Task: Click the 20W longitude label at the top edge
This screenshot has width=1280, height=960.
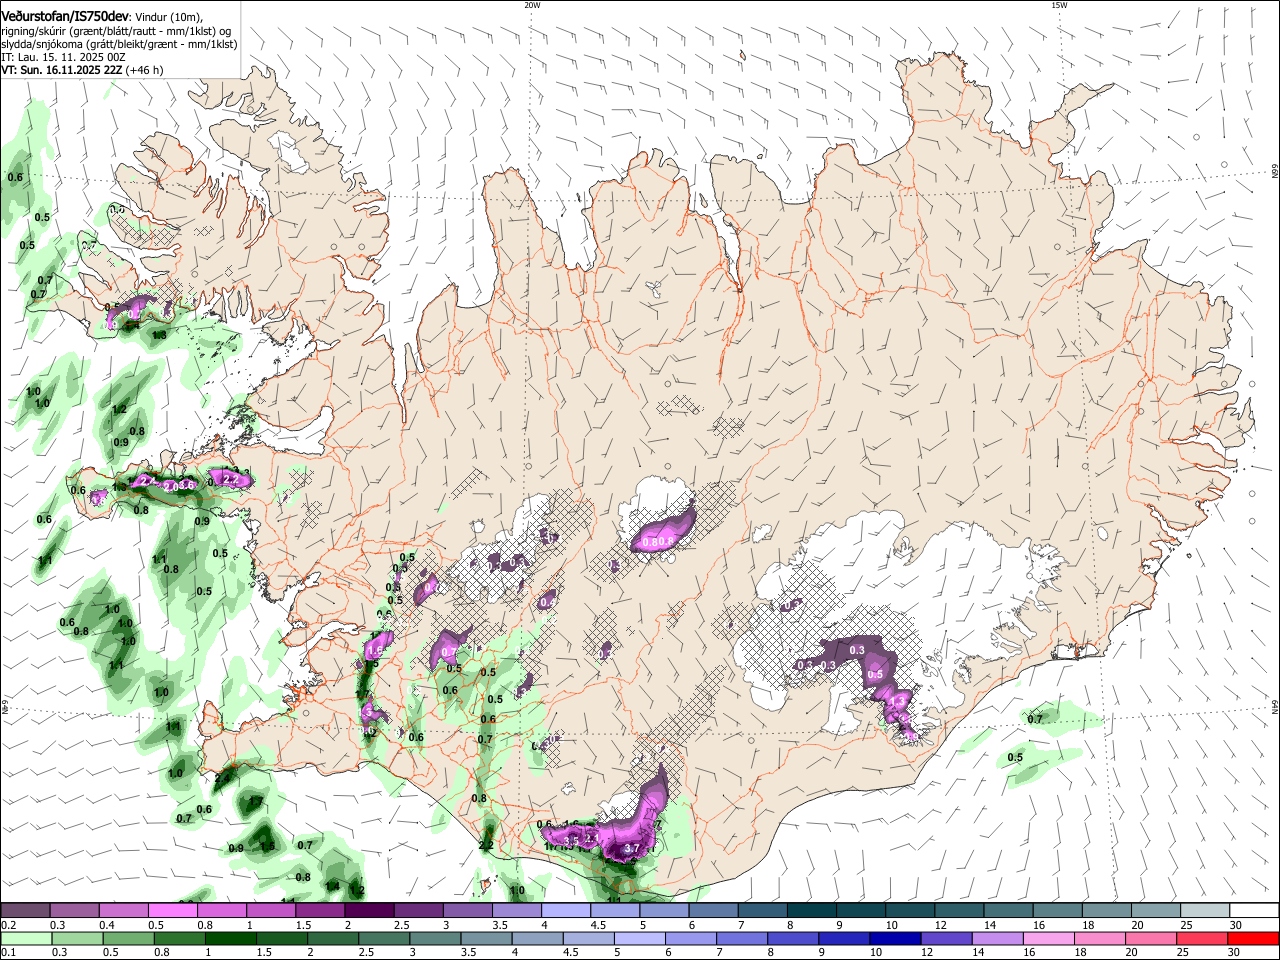Action: (x=532, y=4)
